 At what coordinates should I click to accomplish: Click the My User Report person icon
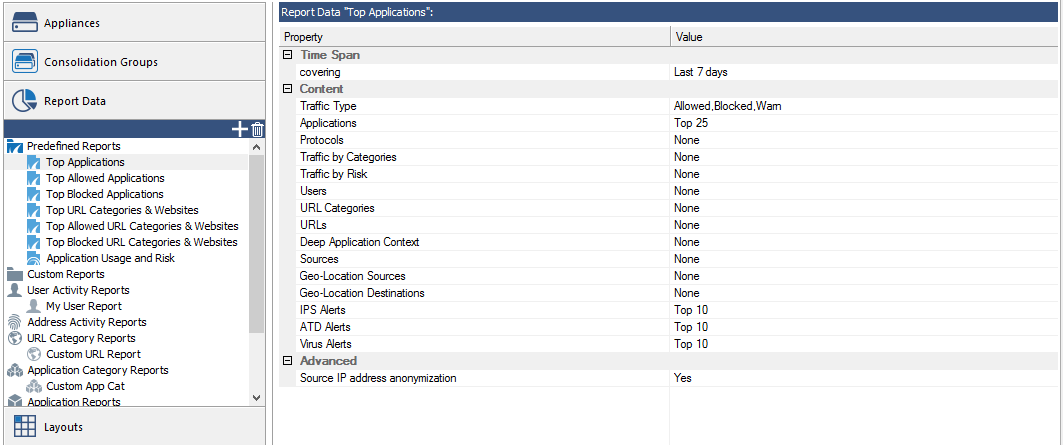[34, 307]
